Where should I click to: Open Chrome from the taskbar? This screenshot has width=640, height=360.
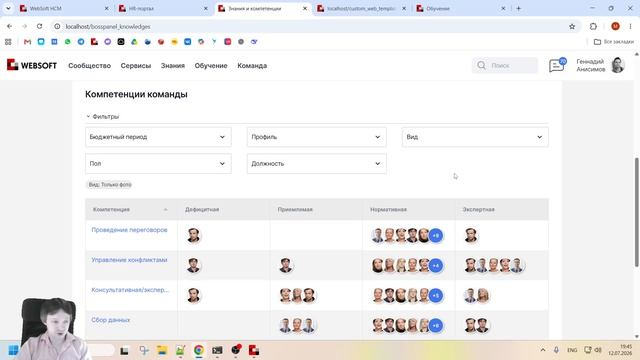coord(199,350)
